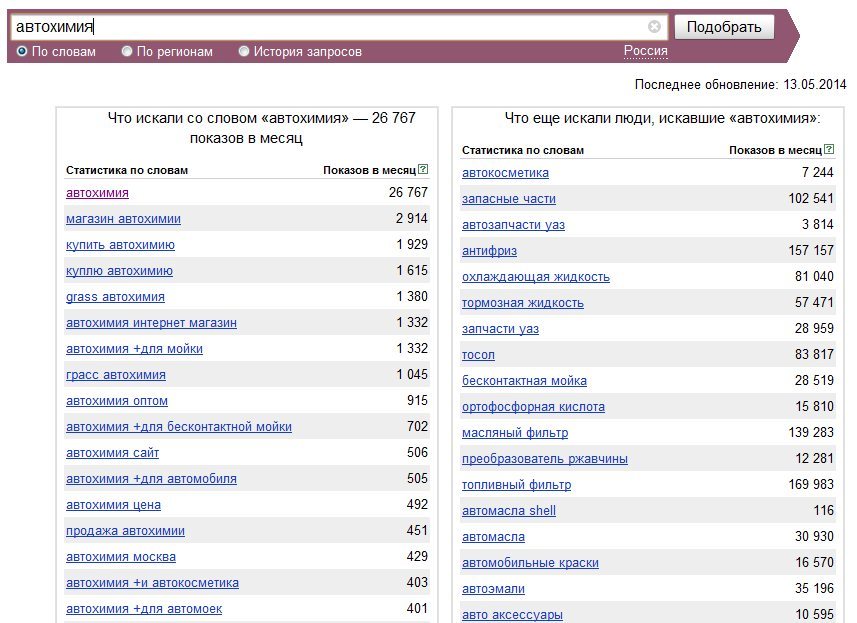Open the 'запасные части' link

click(509, 199)
